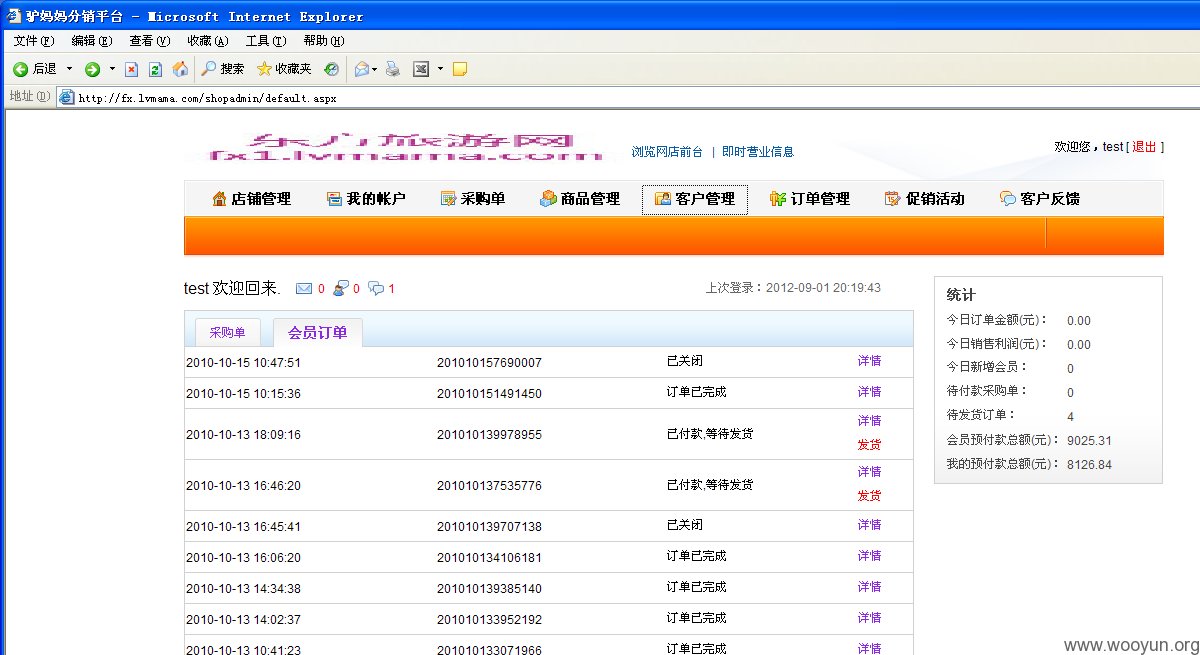Viewport: 1200px width, 655px height.
Task: Open 采购单 navigation item in top bar
Action: (x=473, y=199)
